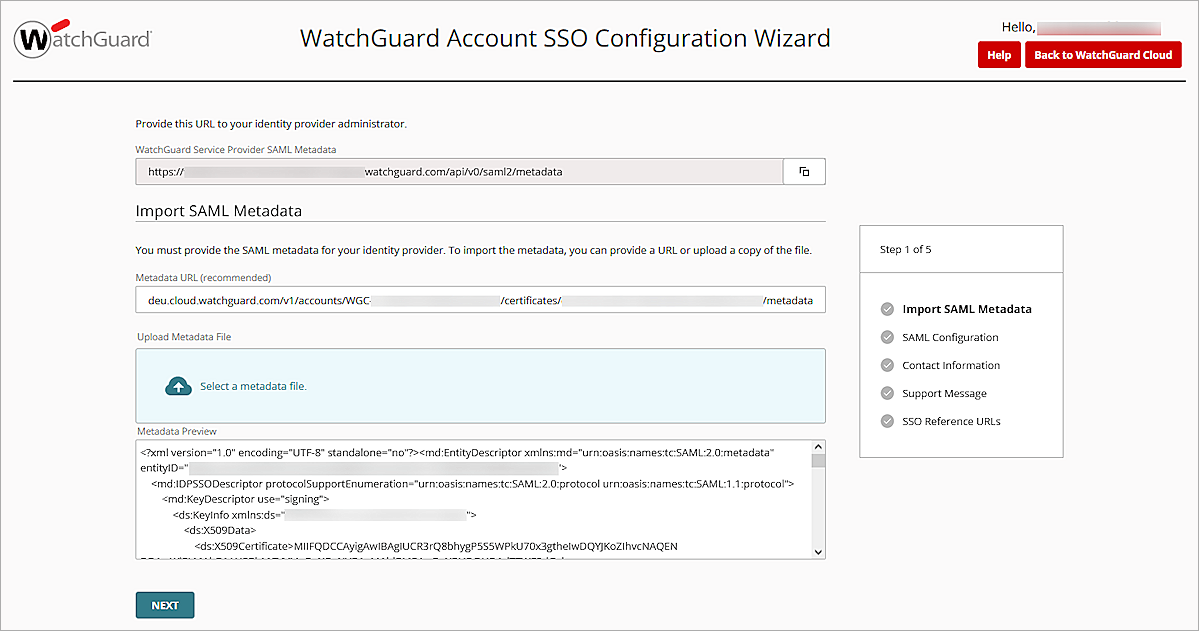Toggle the Support Message step indicator
The height and width of the screenshot is (631, 1199).
click(944, 393)
